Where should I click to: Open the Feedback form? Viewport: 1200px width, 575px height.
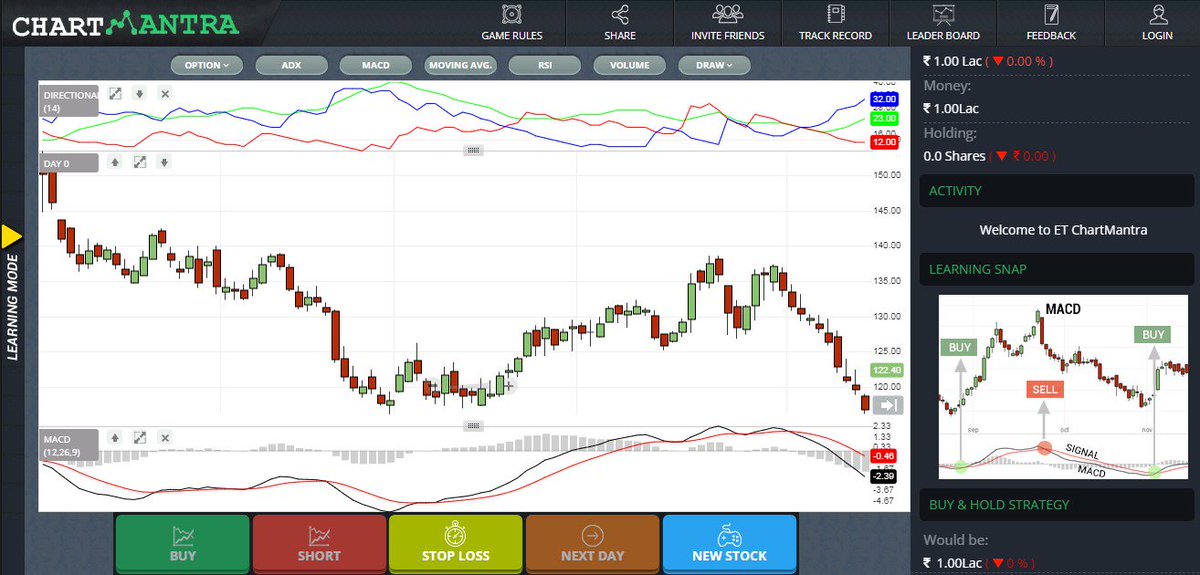click(x=1051, y=23)
